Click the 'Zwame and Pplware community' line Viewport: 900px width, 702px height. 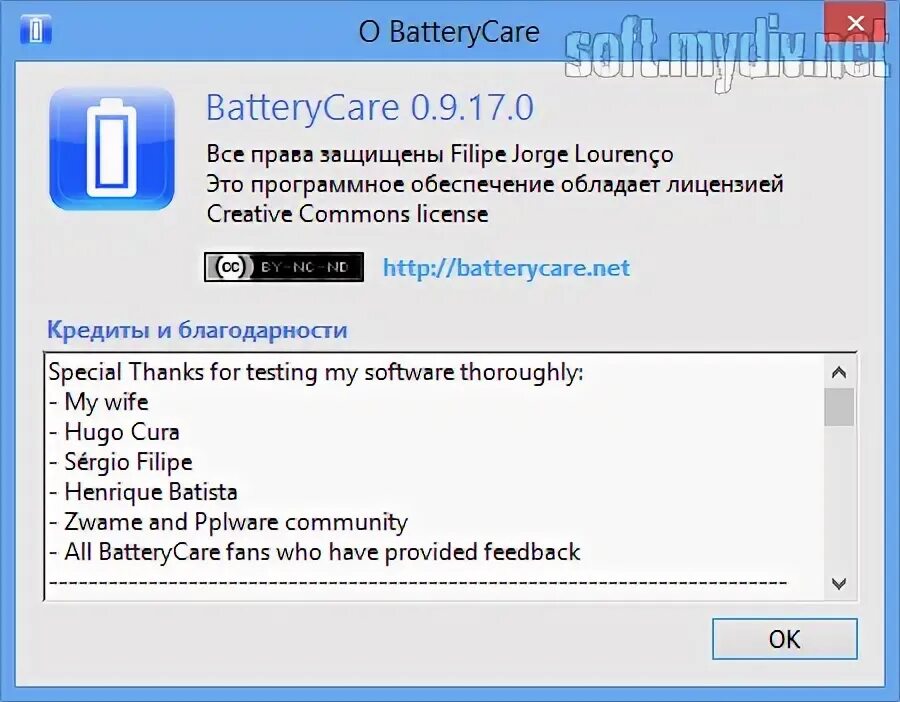[x=228, y=522]
